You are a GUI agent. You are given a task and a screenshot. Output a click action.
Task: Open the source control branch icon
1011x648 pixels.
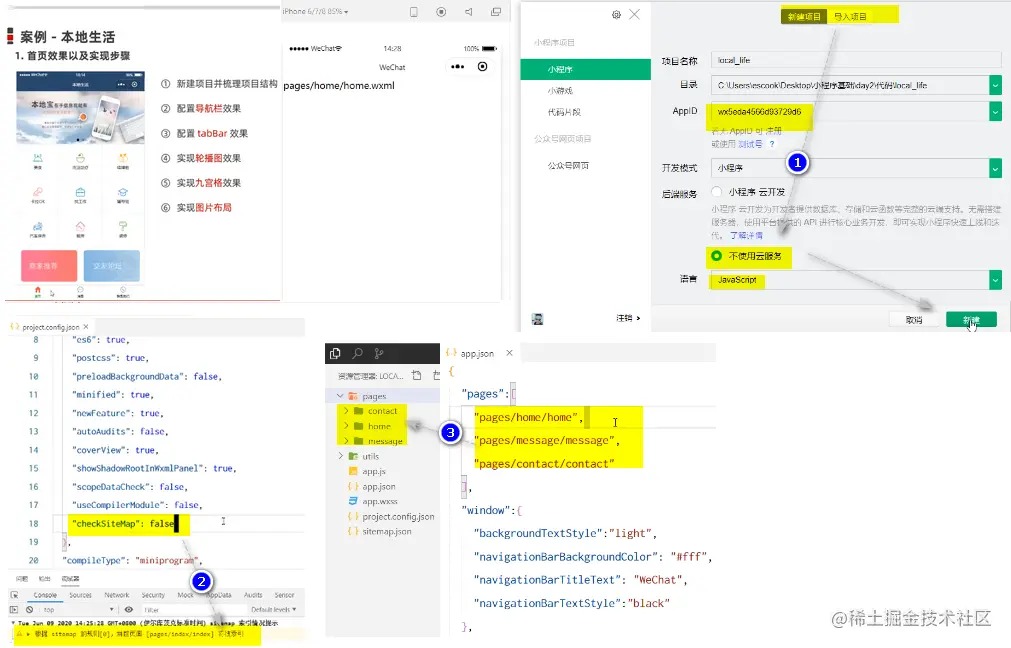(x=379, y=353)
